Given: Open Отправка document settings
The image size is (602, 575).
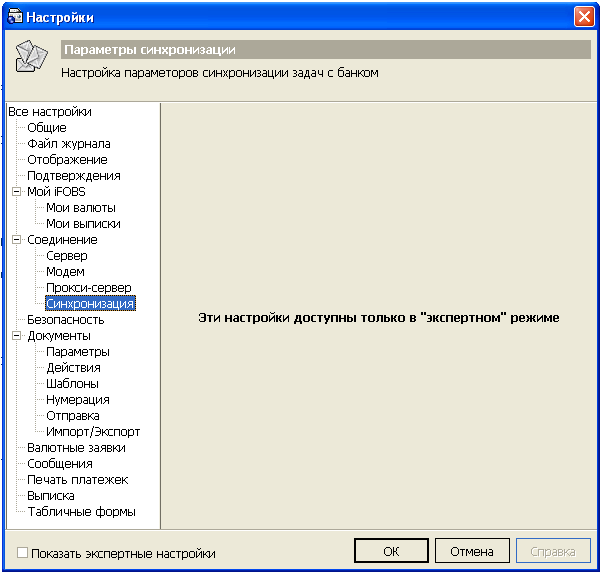Looking at the screenshot, I should (x=73, y=415).
